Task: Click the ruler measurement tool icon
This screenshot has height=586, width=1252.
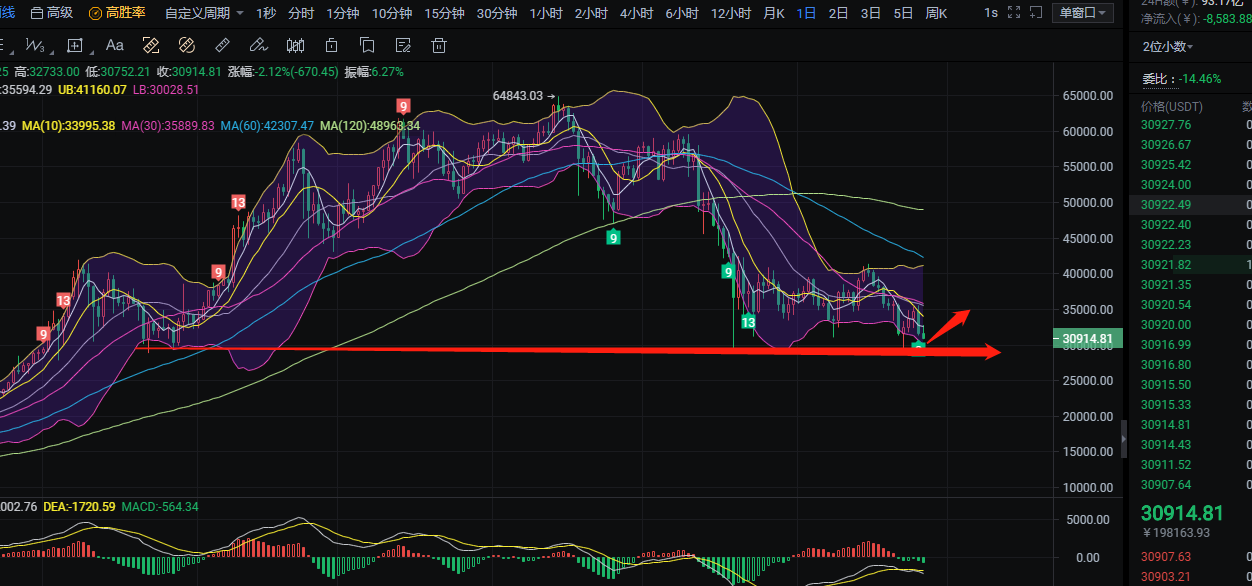Action: [223, 45]
